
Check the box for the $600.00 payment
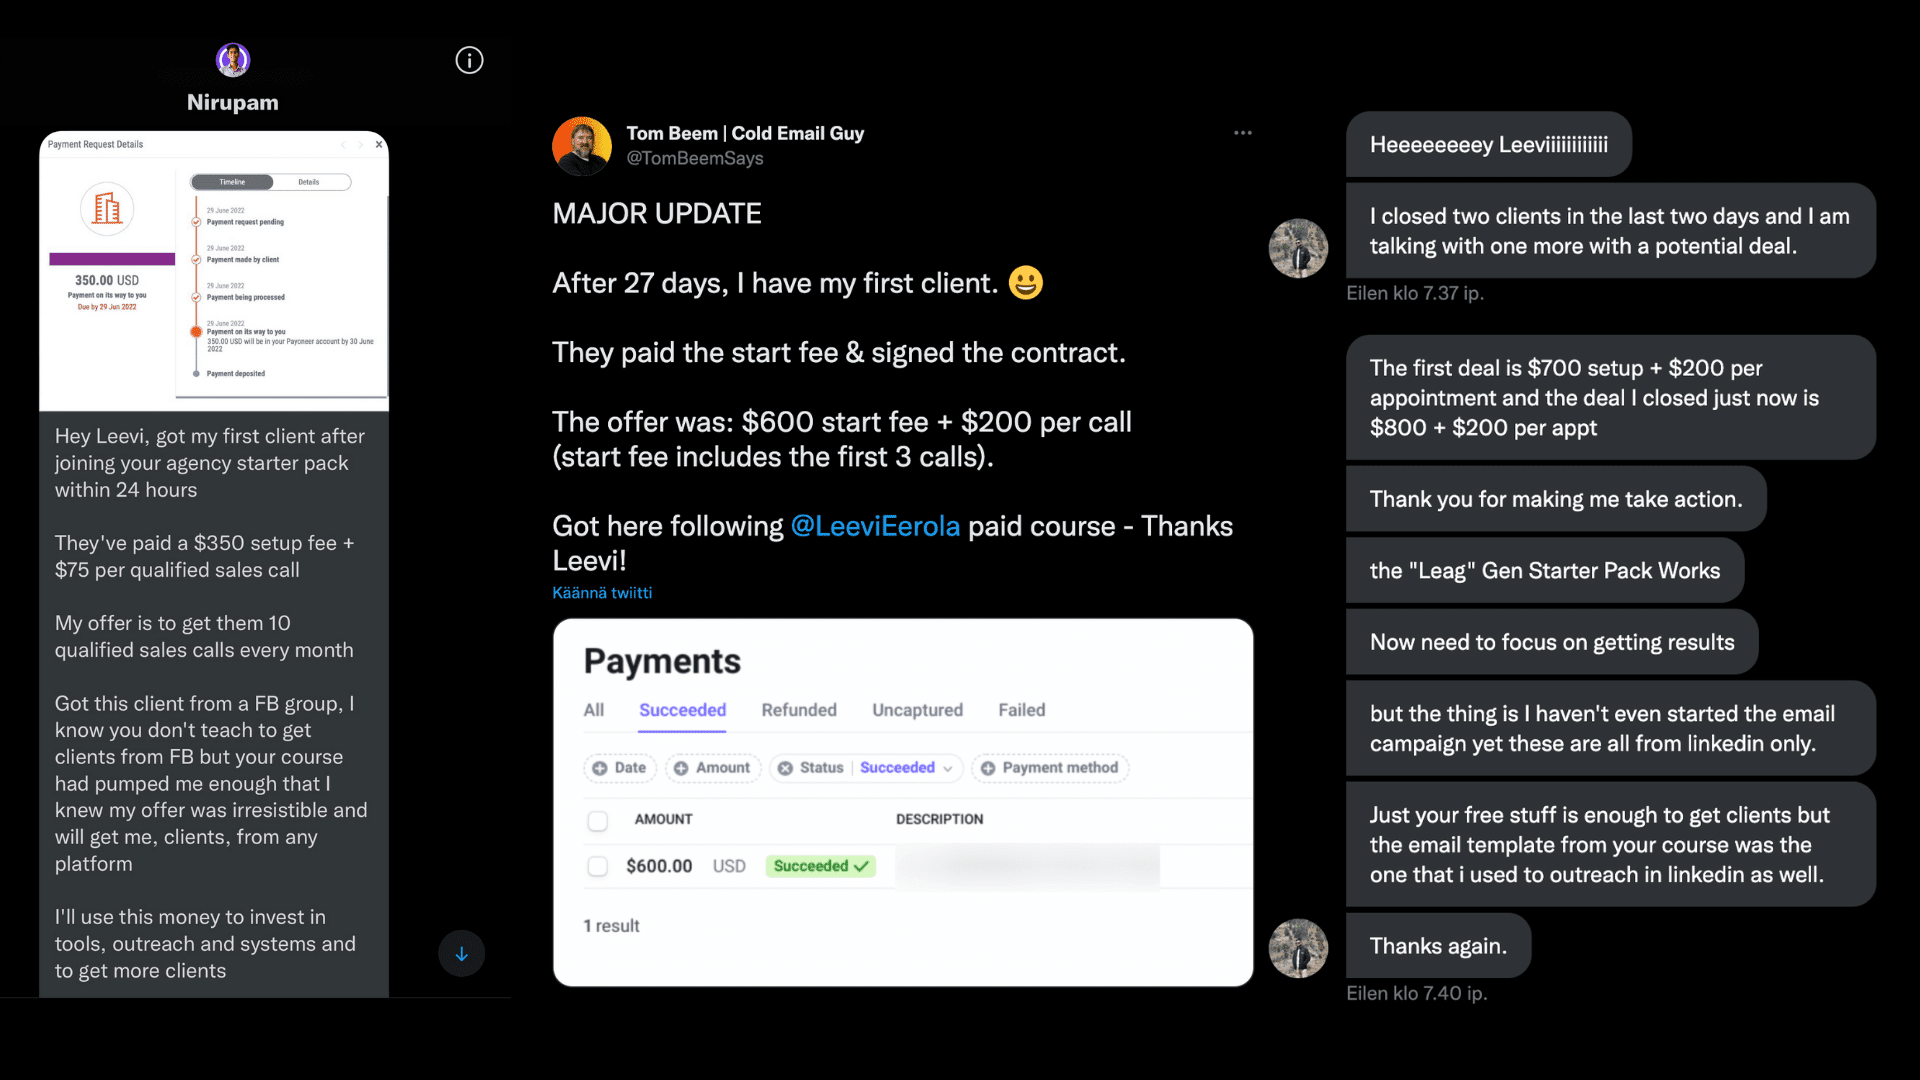coord(598,866)
